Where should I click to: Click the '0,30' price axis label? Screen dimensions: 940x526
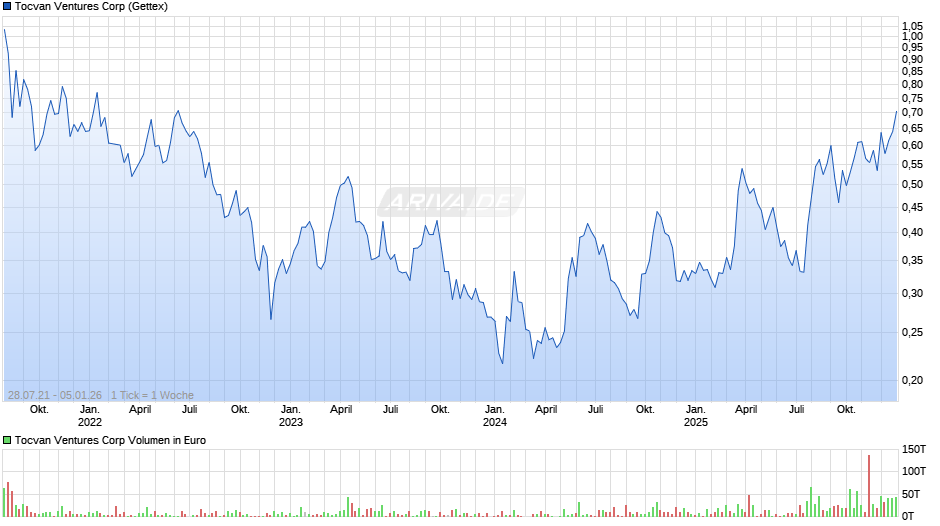point(912,294)
